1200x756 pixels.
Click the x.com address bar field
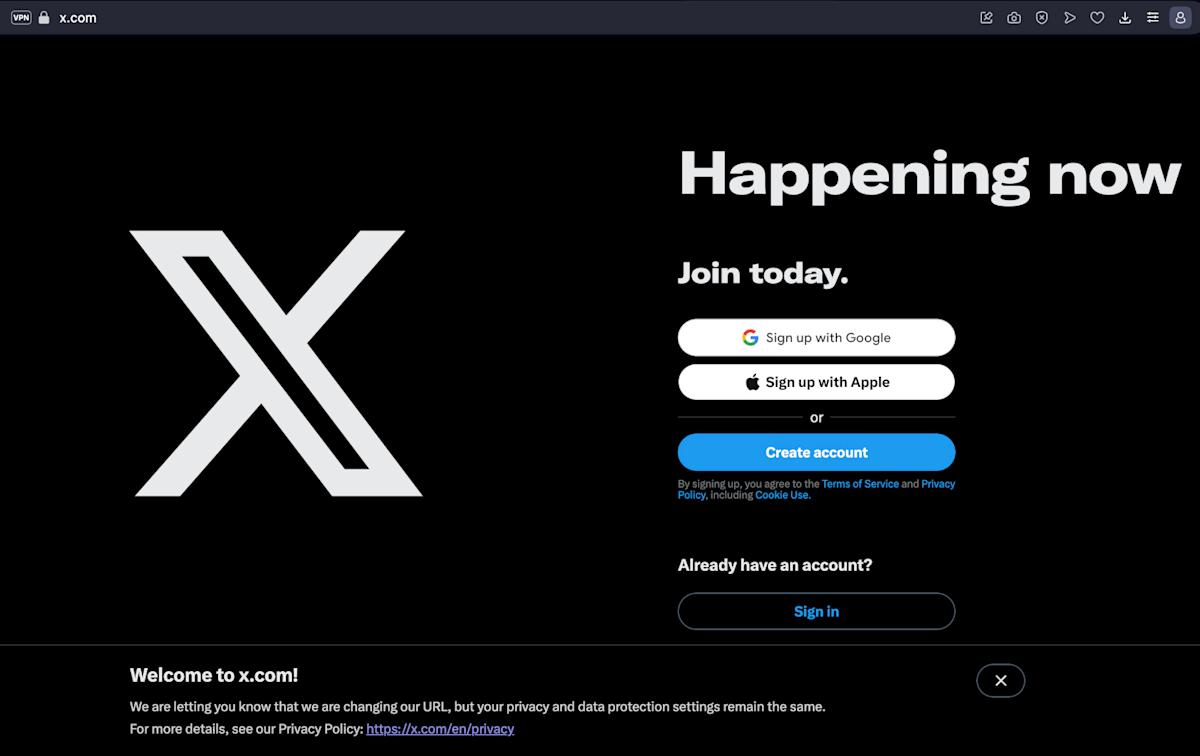tap(500, 17)
